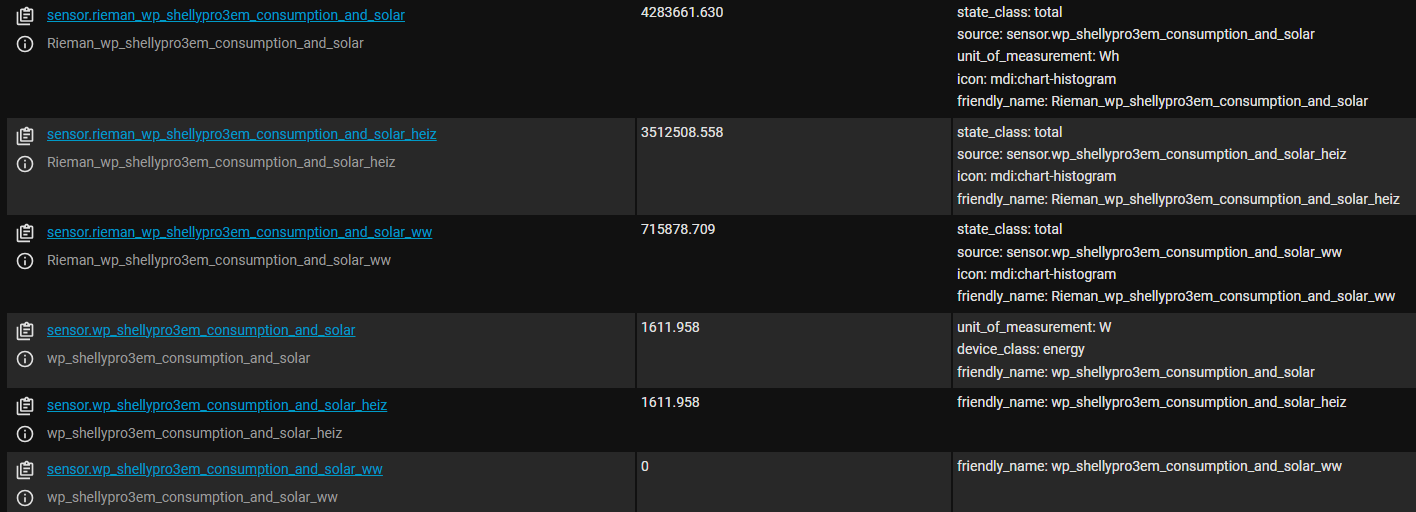Screen dimensions: 1416x512
Task: Copy entity ID sensor.rieman_wp_shellypro3em_consumption_and_solar
Action: tap(26, 17)
